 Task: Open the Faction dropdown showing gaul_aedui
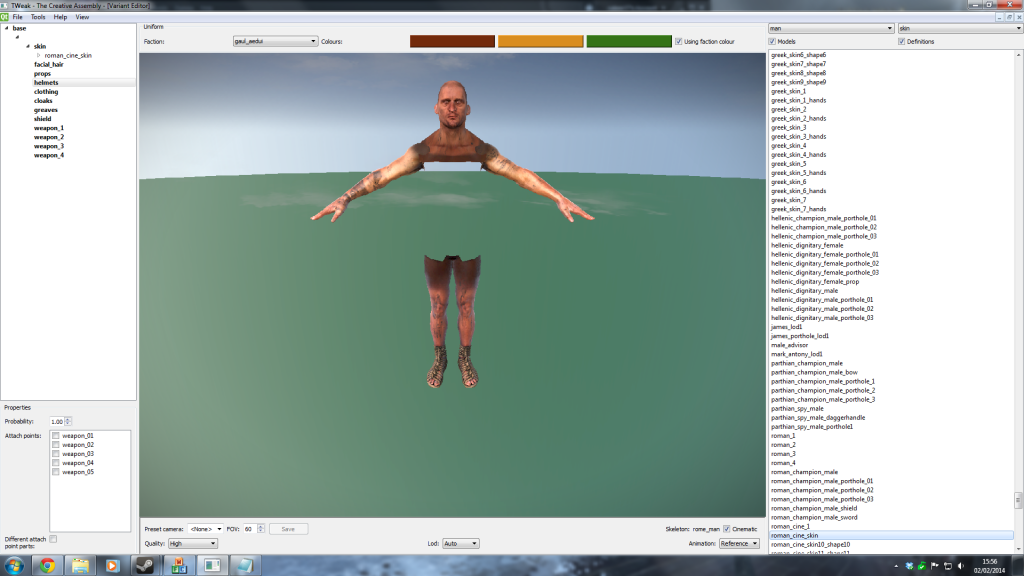coord(274,42)
